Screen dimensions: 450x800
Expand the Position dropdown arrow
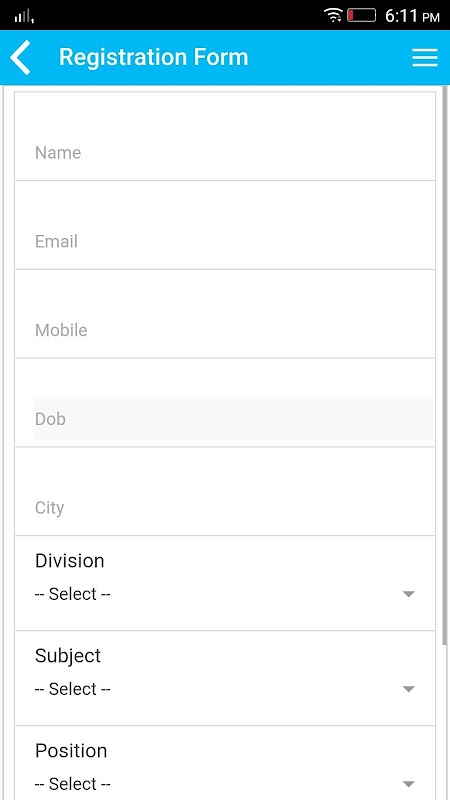[x=409, y=784]
